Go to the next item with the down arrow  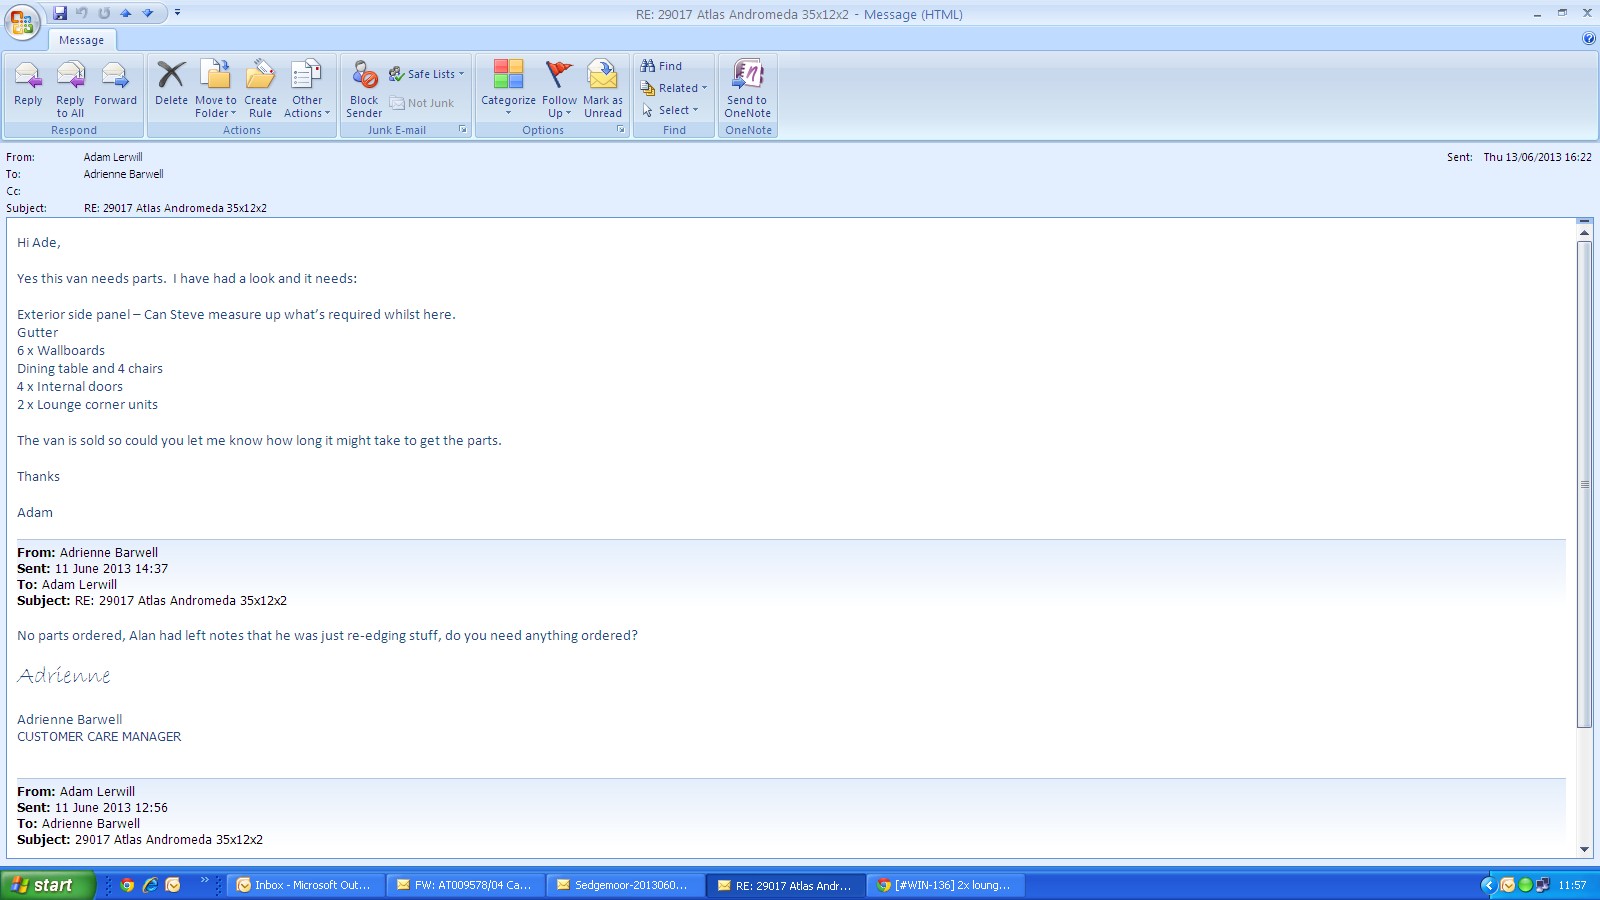pos(148,13)
